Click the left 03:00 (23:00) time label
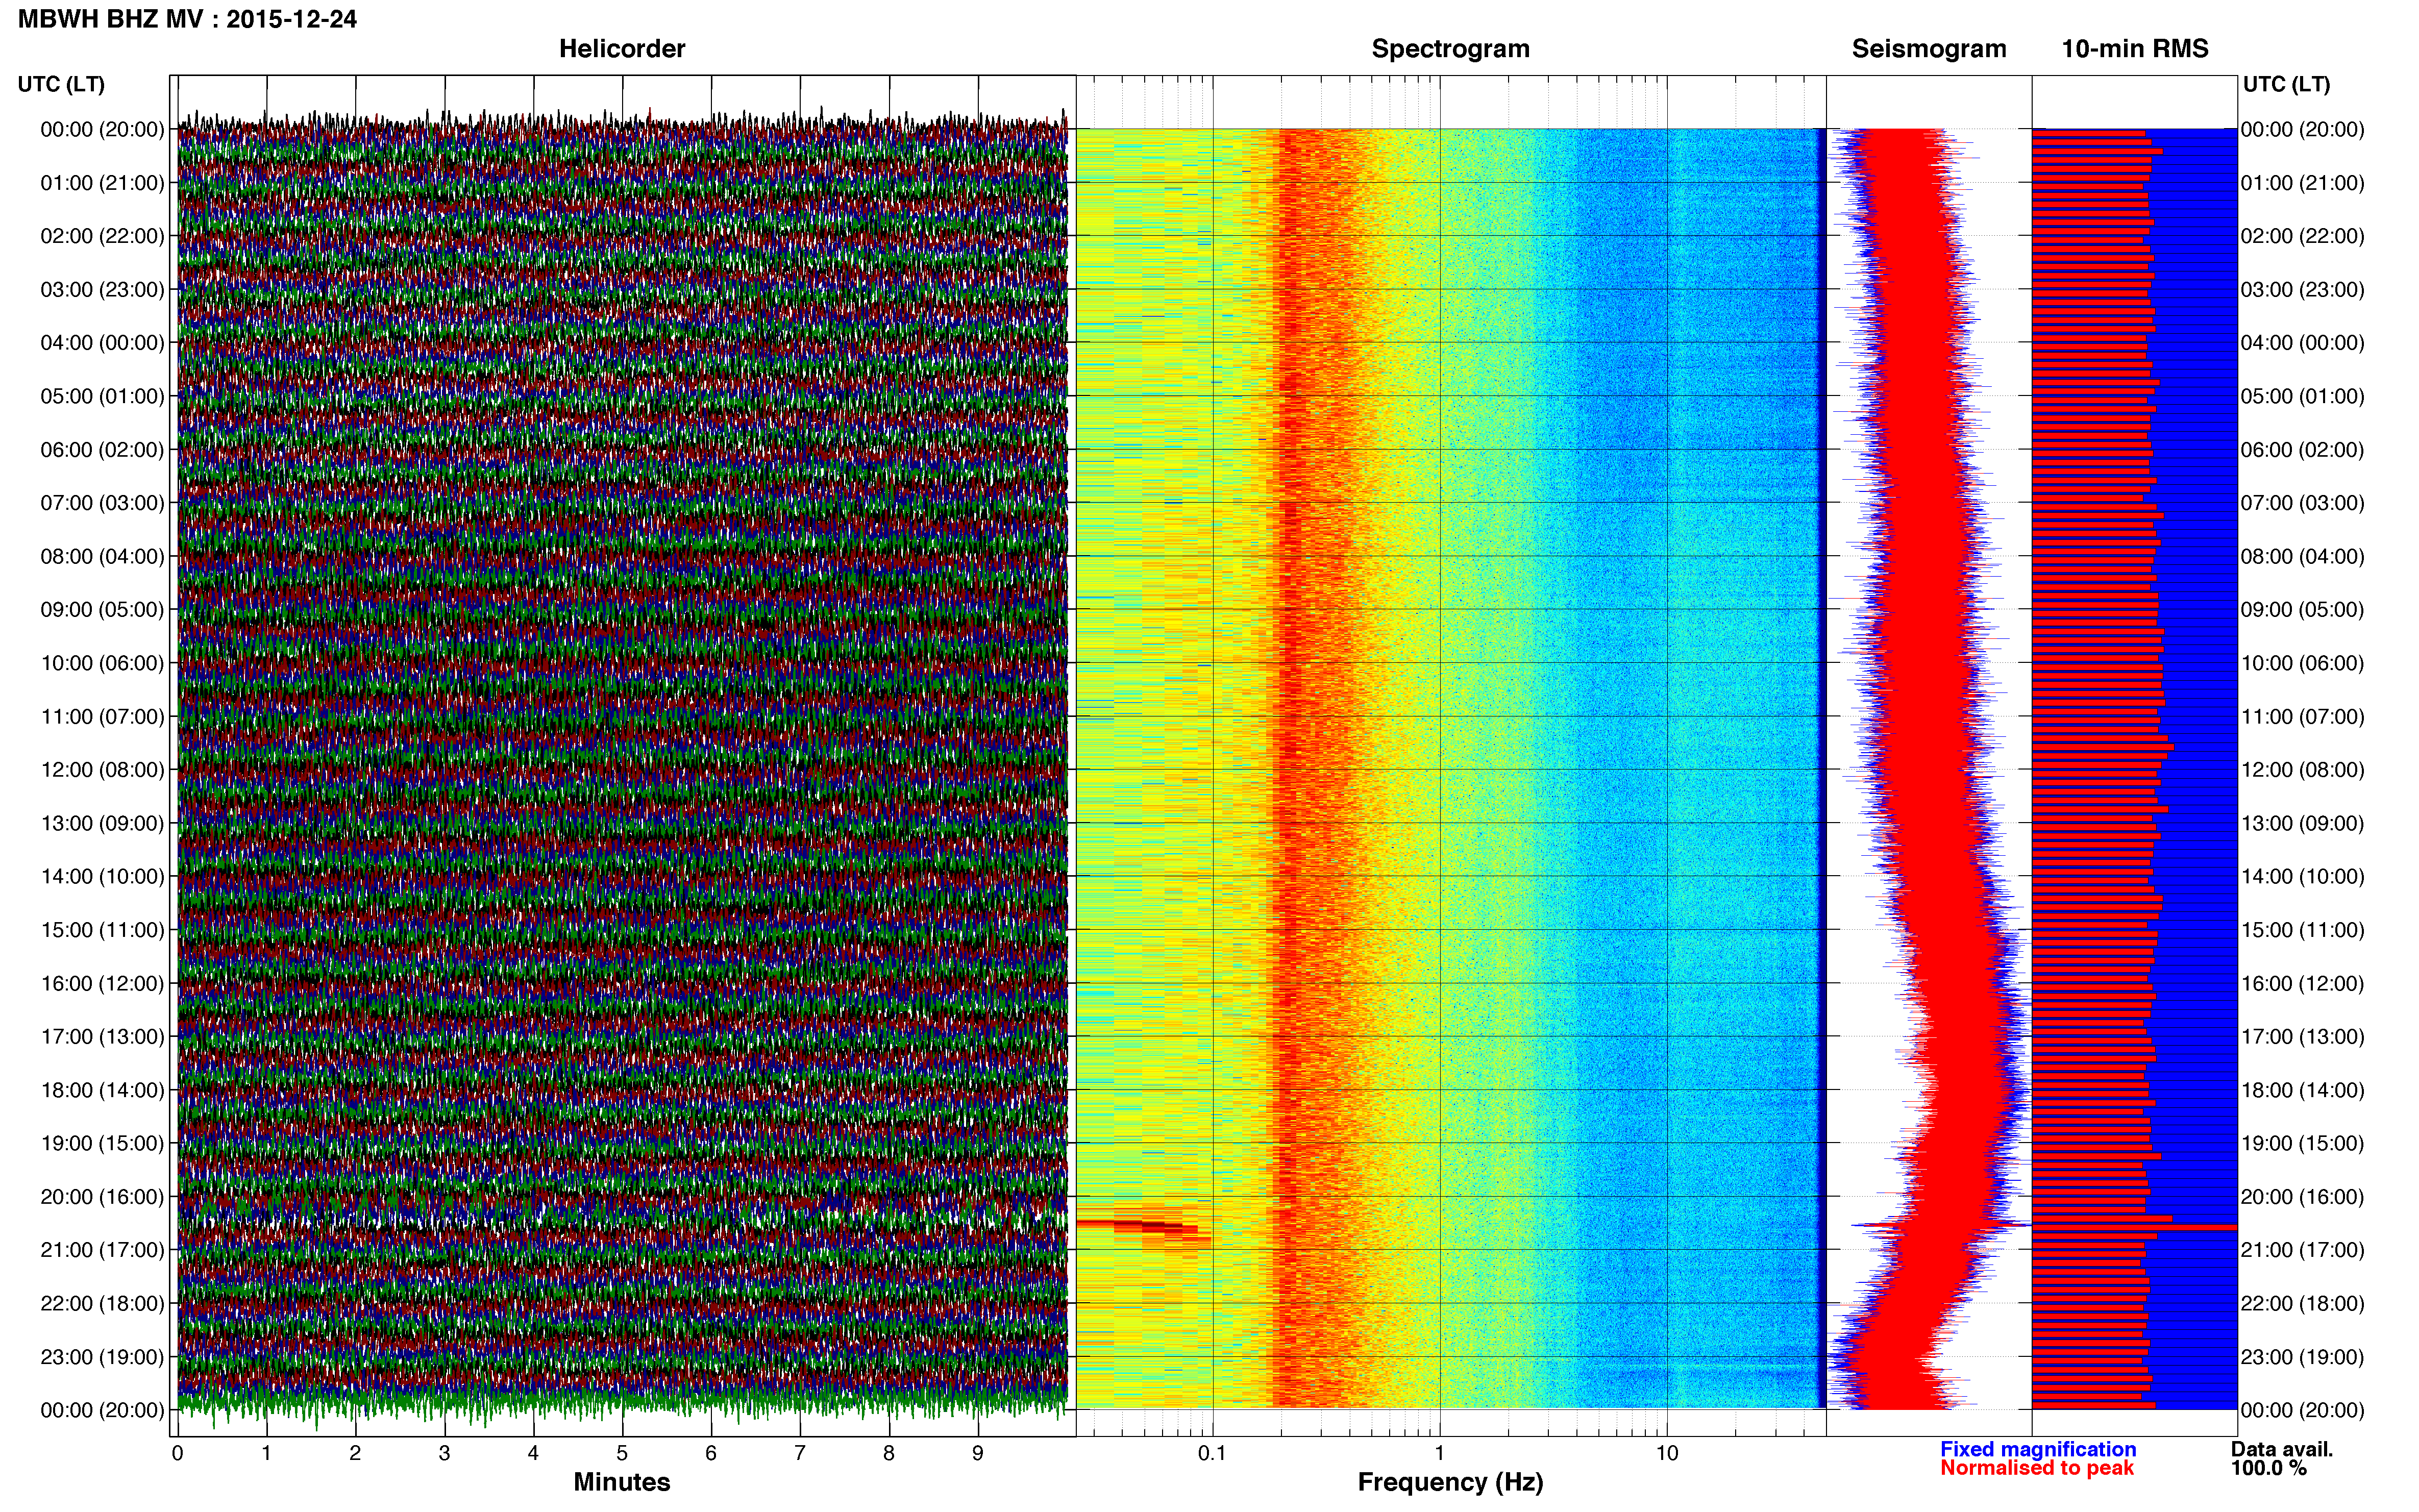Image resolution: width=2419 pixels, height=1512 pixels. click(102, 290)
